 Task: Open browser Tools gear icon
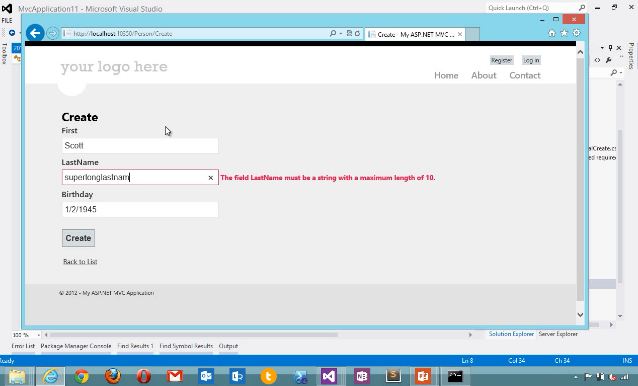tap(576, 33)
